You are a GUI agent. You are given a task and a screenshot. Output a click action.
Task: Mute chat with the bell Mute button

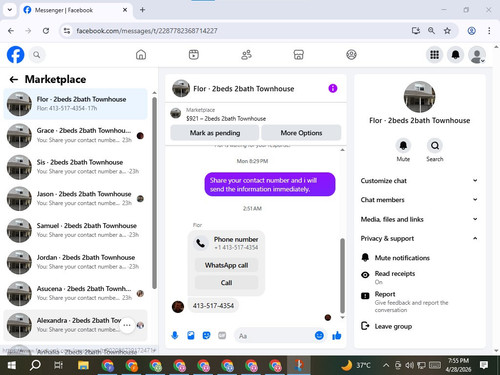pos(403,146)
